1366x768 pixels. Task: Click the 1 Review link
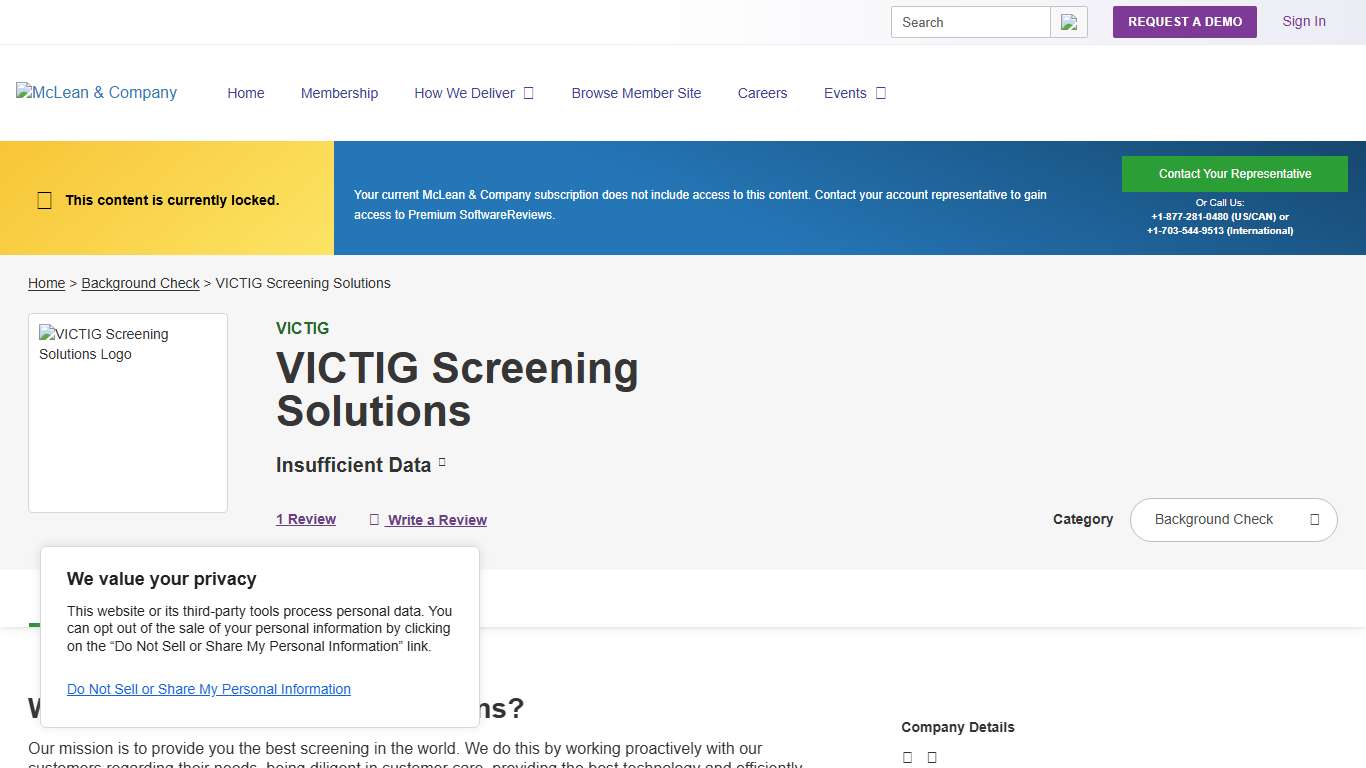point(306,519)
